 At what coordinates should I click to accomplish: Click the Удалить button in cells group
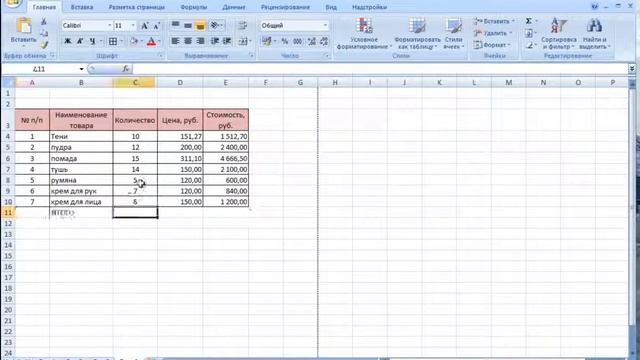point(492,33)
